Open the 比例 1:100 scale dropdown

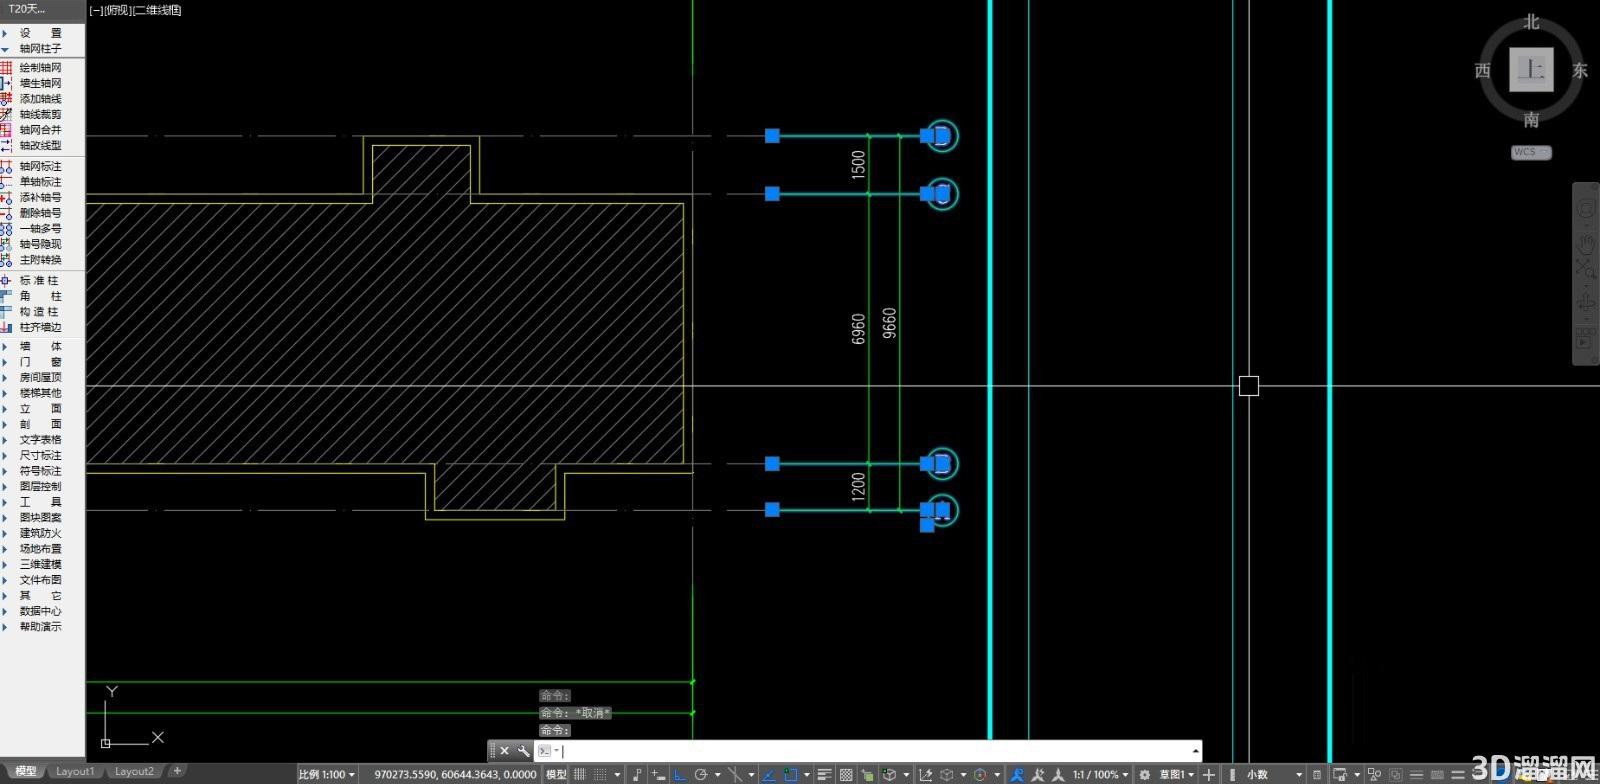click(327, 774)
